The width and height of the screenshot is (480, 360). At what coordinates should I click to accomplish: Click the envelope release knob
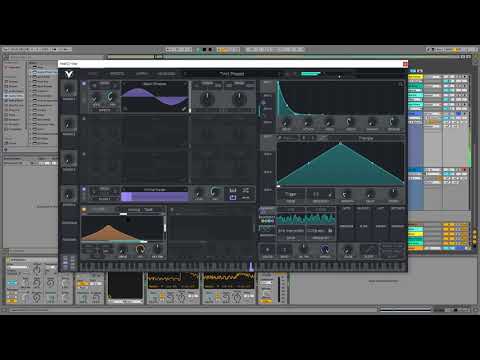tap(393, 122)
